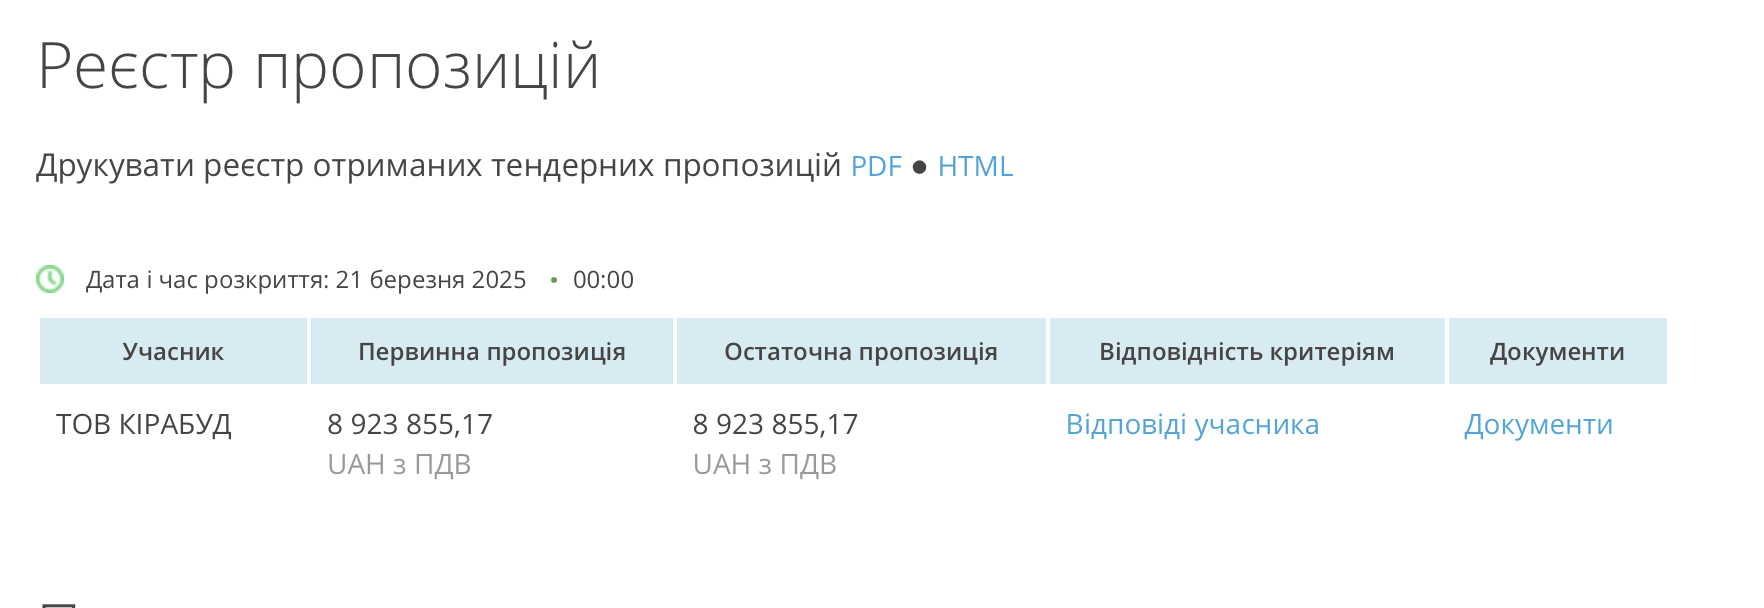Screen dimensions: 1764x608
Task: Click the Учасник column header
Action: [x=173, y=351]
